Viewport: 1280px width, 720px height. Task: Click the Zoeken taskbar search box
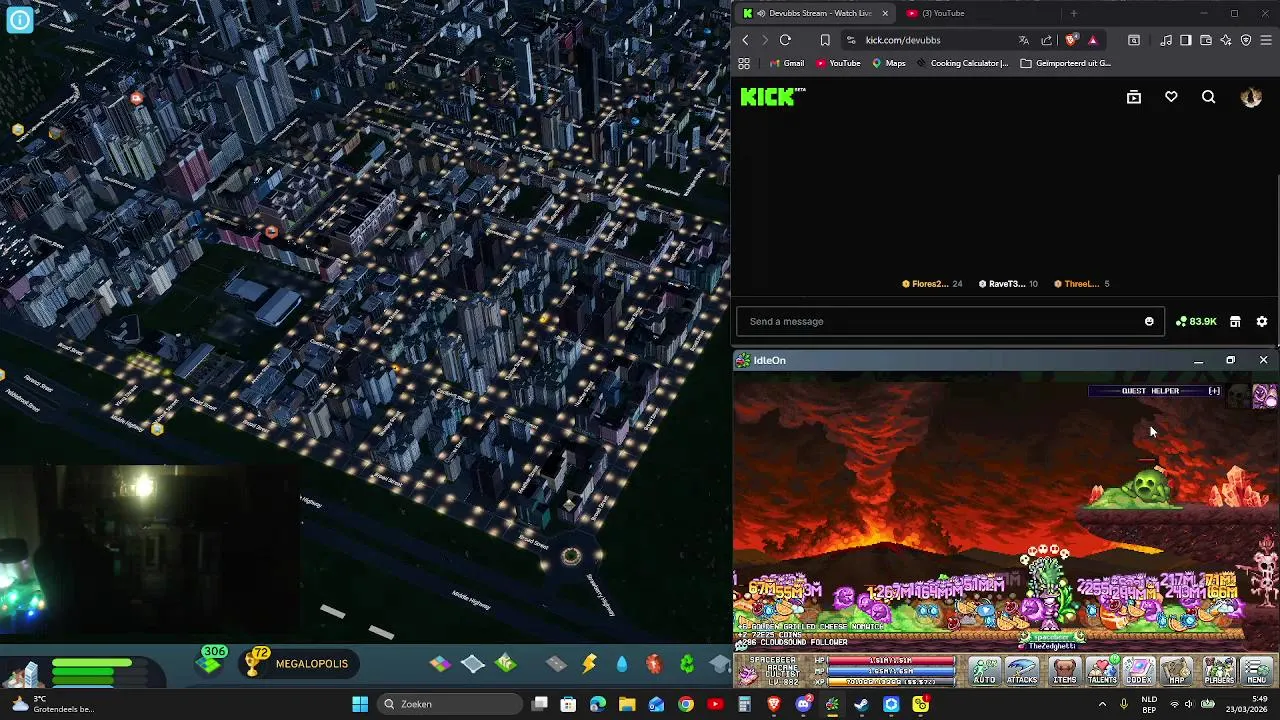pyautogui.click(x=450, y=704)
